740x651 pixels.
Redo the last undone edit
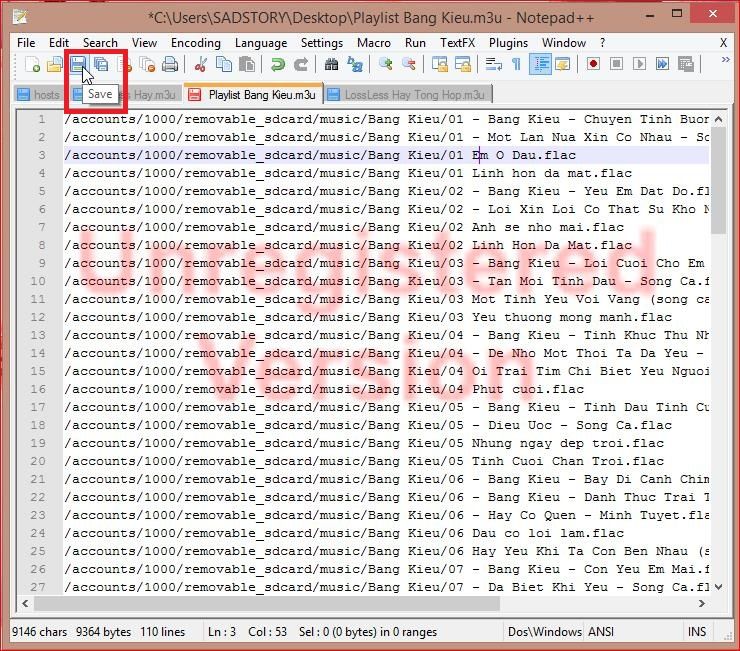[x=301, y=64]
